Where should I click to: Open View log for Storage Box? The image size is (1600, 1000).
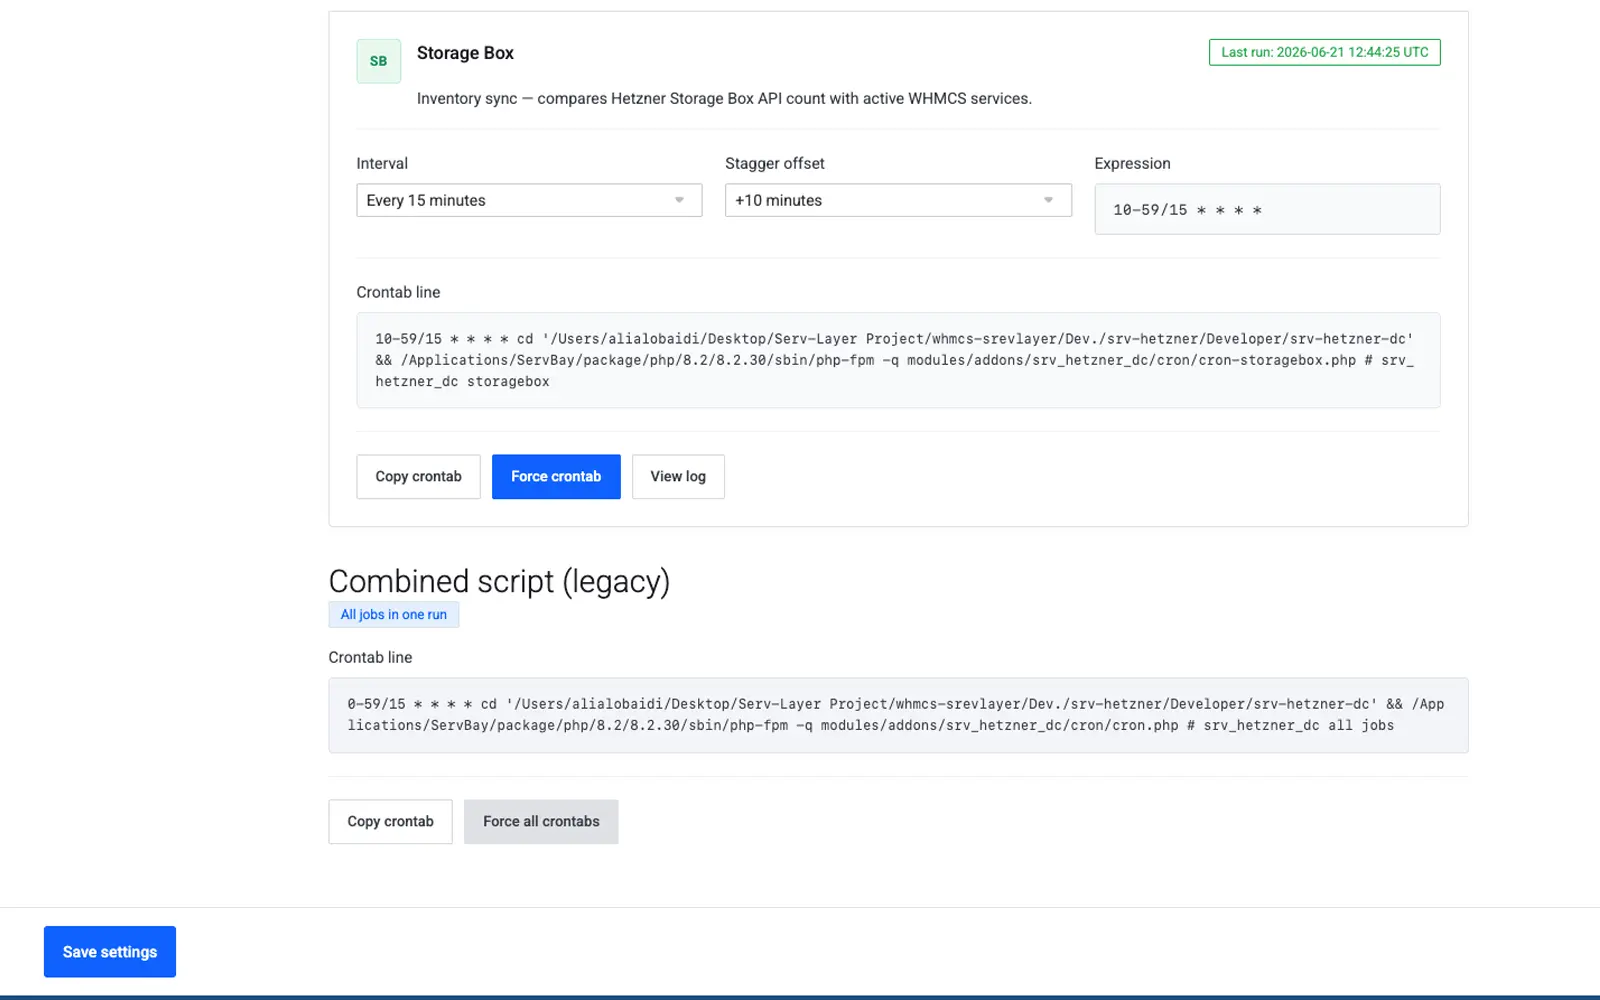tap(678, 477)
